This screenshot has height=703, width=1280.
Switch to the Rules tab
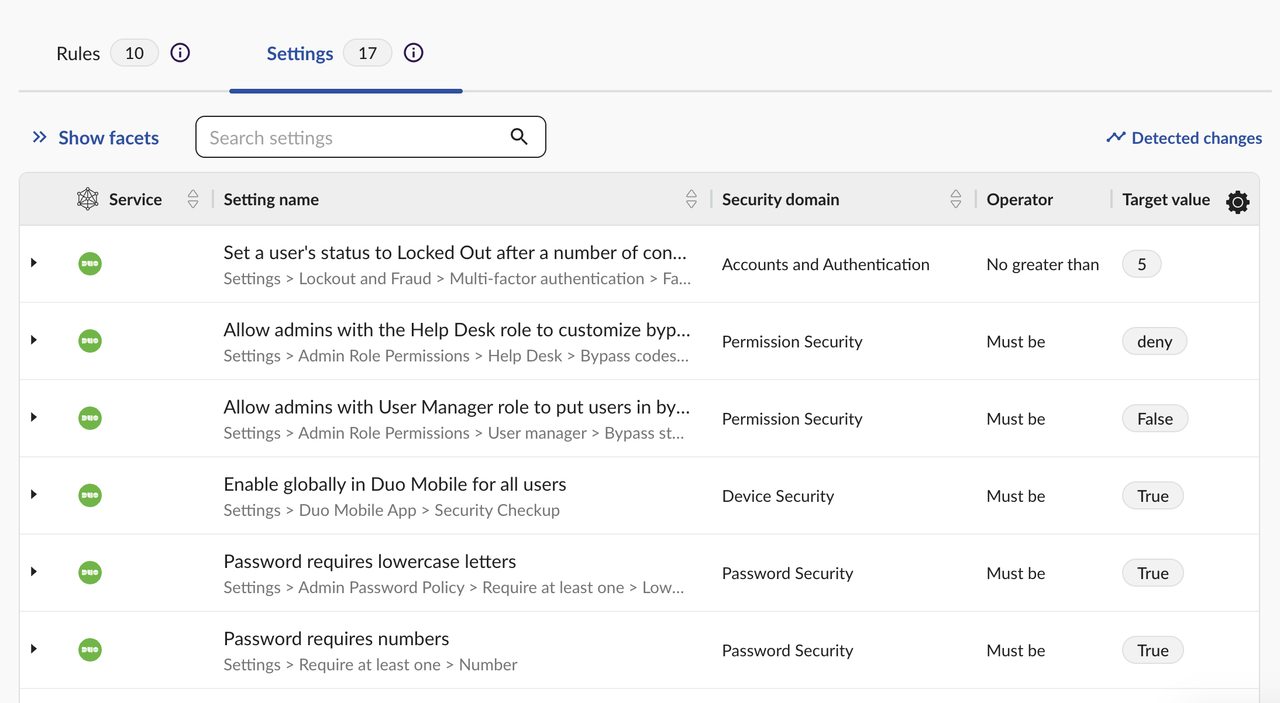pyautogui.click(x=78, y=54)
